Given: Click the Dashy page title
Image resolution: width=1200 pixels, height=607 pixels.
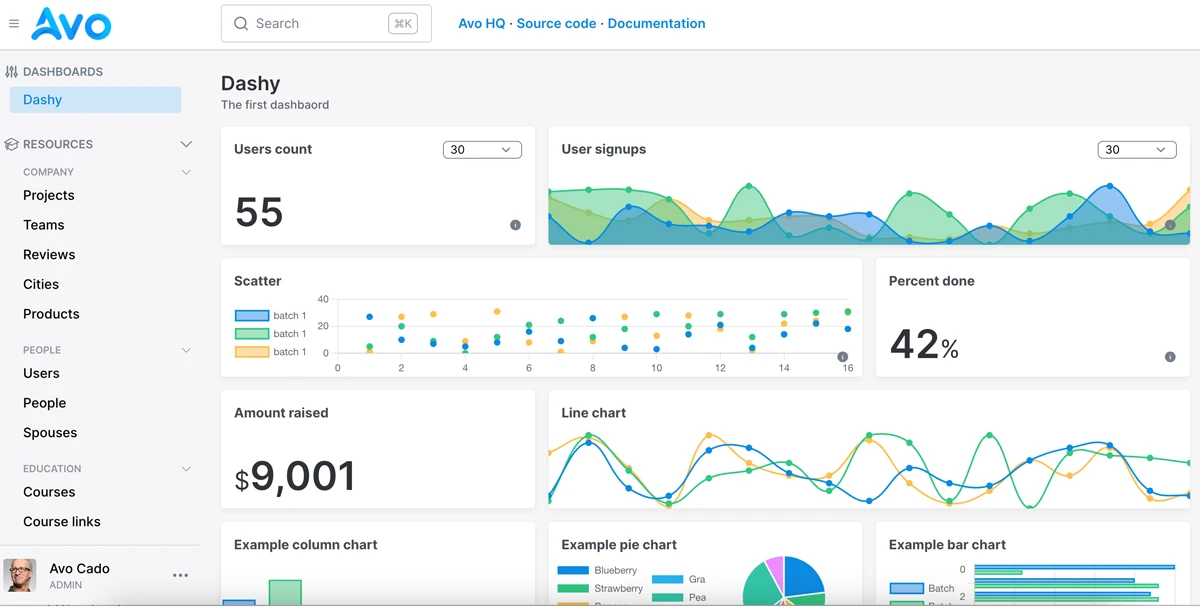Looking at the screenshot, I should [x=250, y=84].
